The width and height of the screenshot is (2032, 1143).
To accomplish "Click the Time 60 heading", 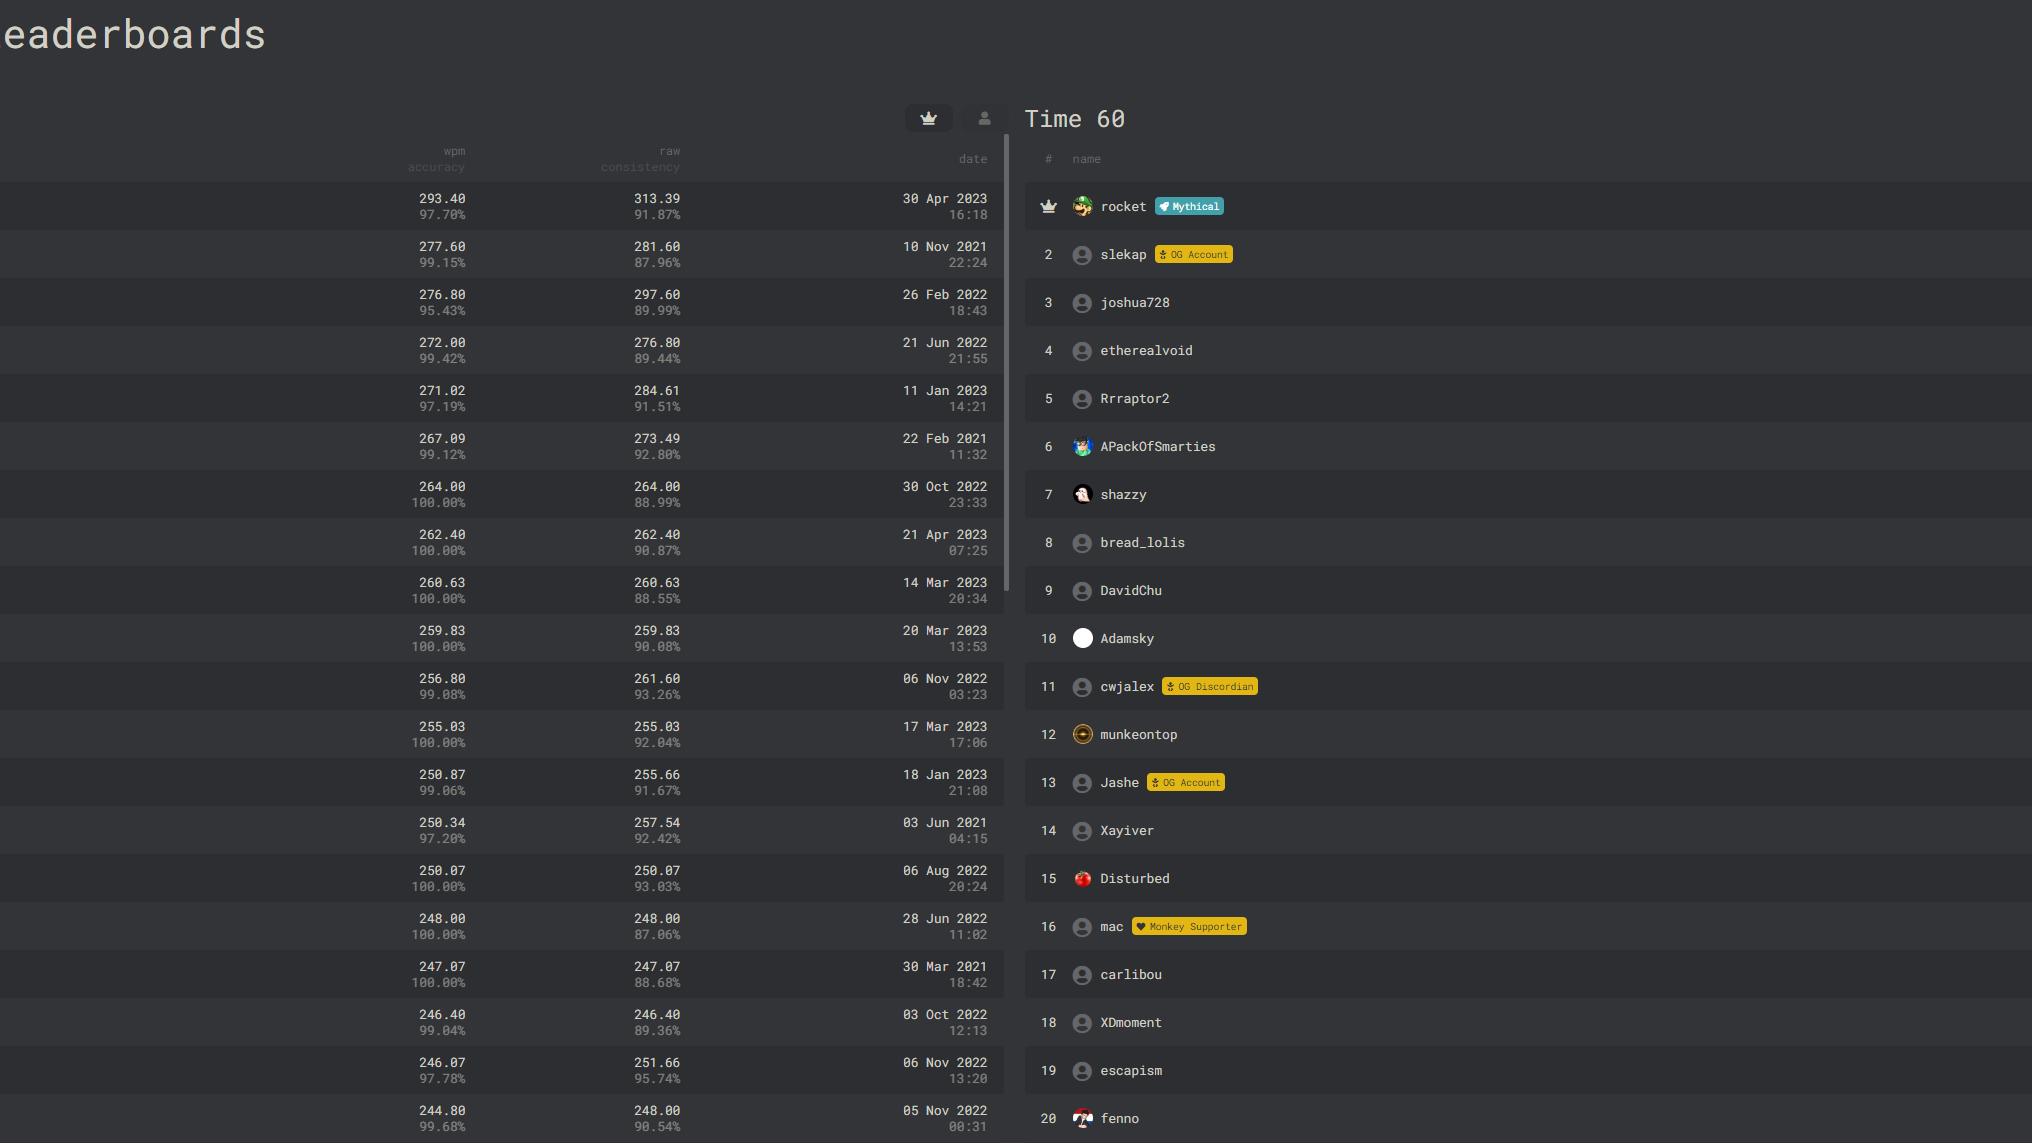I will click(x=1074, y=119).
